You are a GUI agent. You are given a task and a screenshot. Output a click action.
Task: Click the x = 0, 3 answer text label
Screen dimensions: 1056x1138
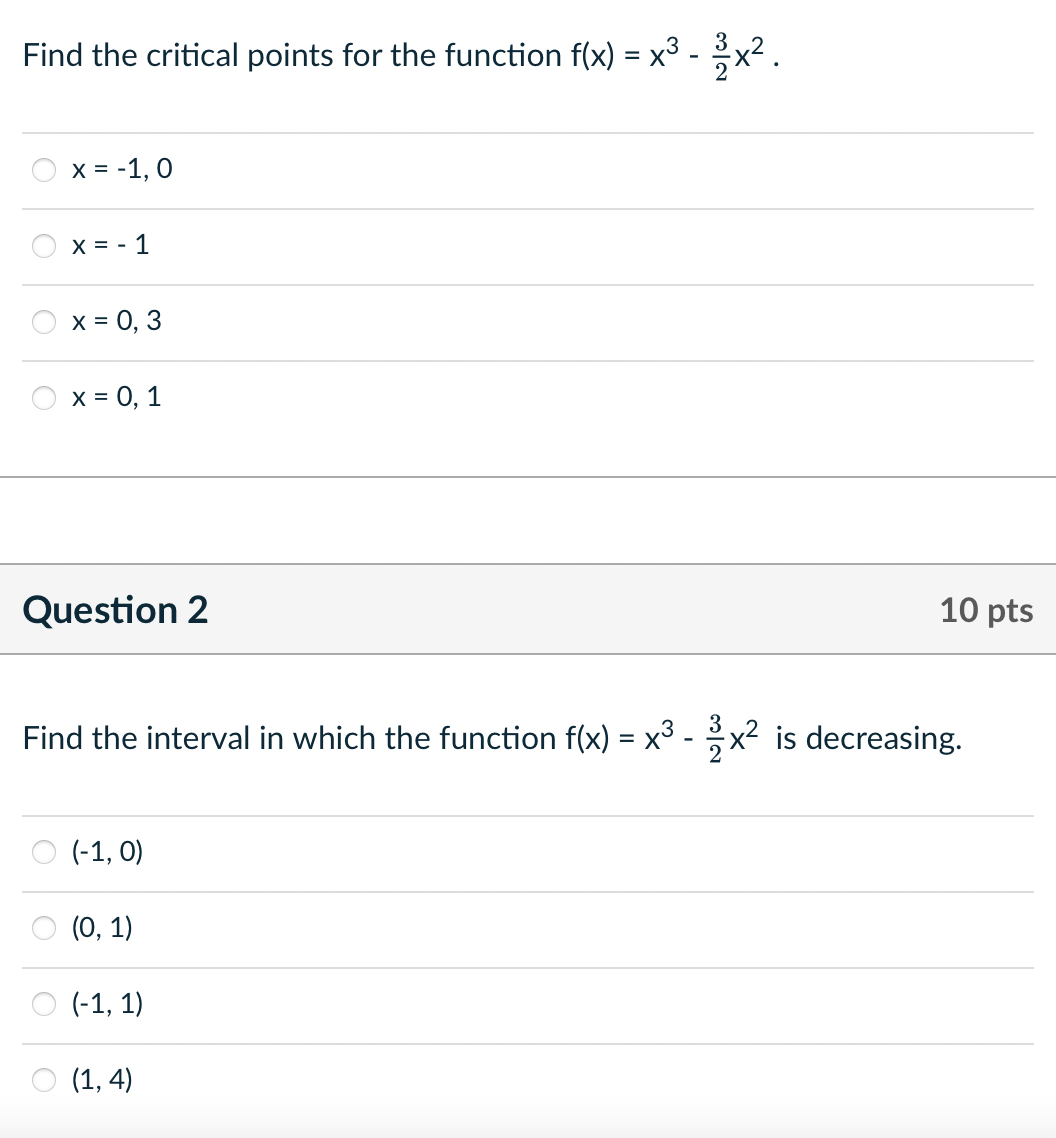click(x=117, y=321)
